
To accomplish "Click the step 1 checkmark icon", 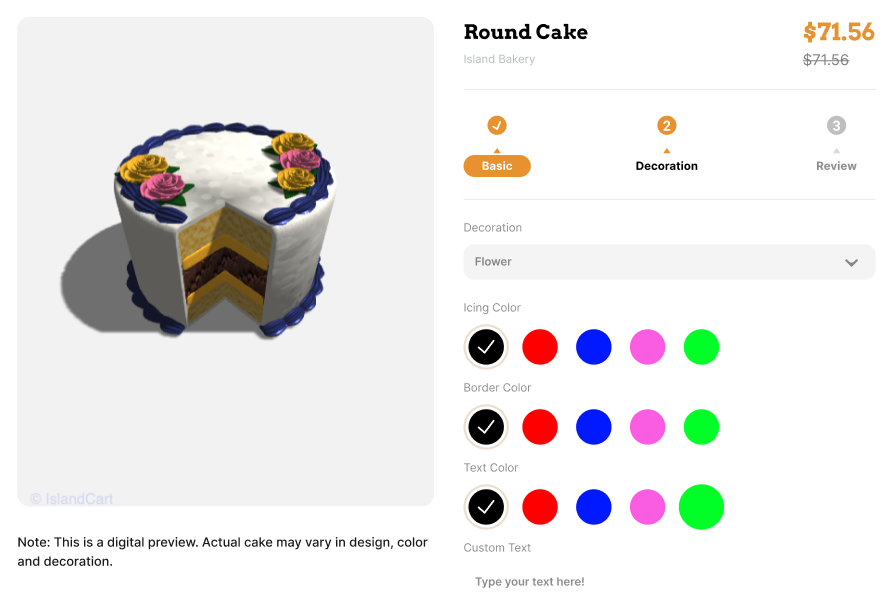I will (497, 125).
